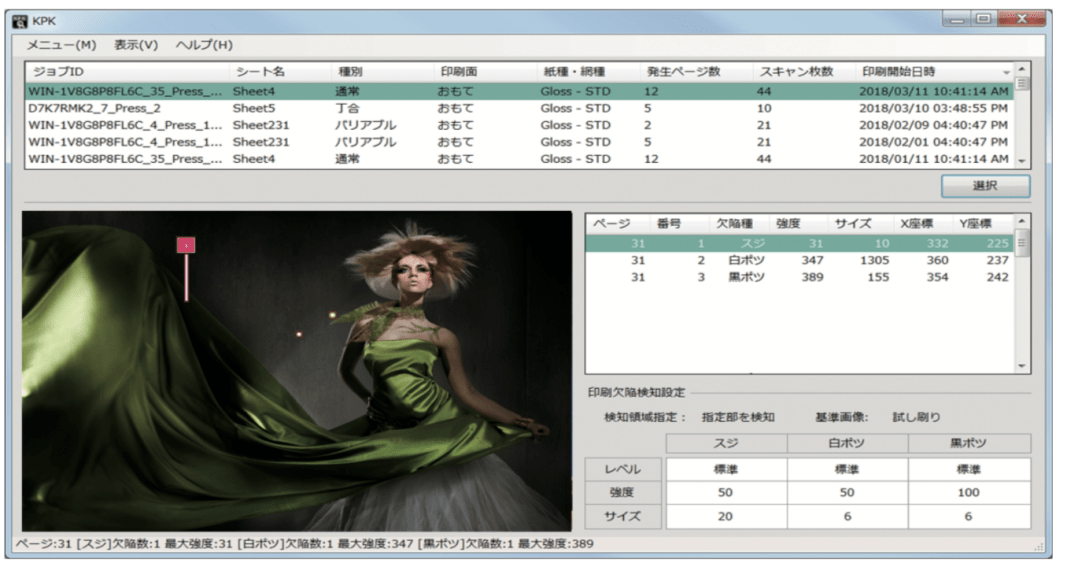Click job list scrollbar up arrow
This screenshot has width=1067, height=567.
coord(1021,69)
